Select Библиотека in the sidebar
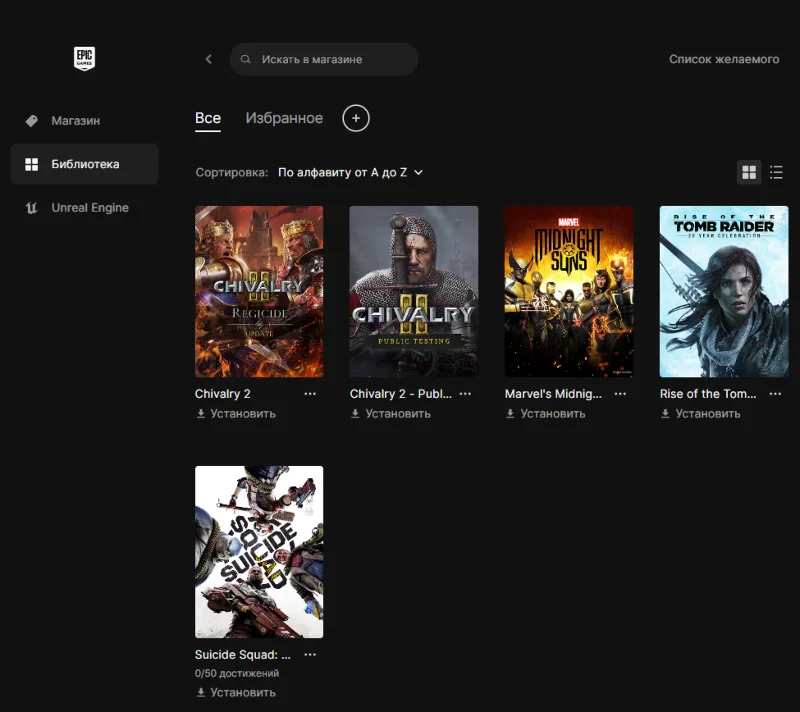 tap(84, 164)
